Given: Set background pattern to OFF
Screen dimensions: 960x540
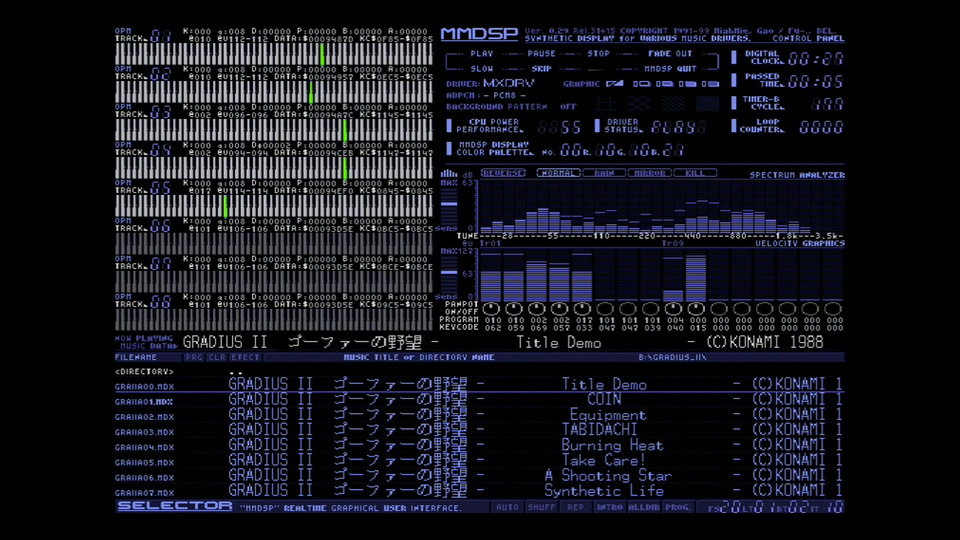Looking at the screenshot, I should pyautogui.click(x=568, y=107).
